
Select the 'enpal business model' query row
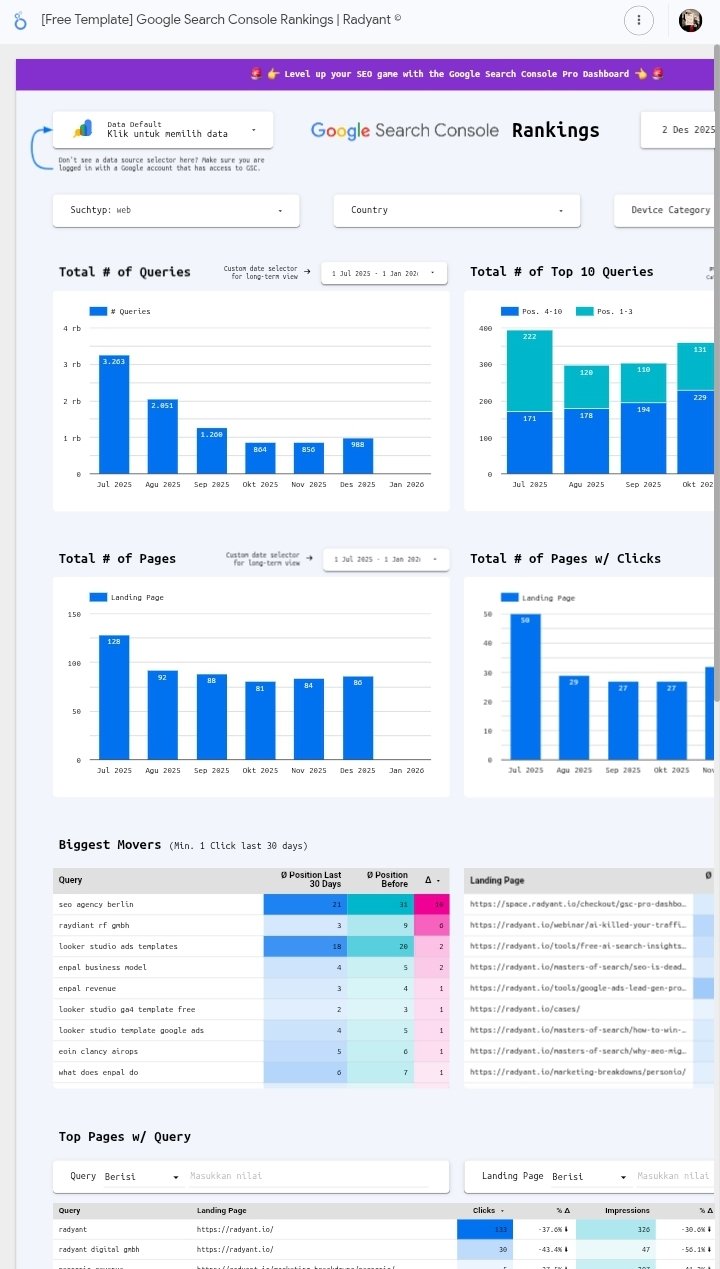[x=251, y=967]
